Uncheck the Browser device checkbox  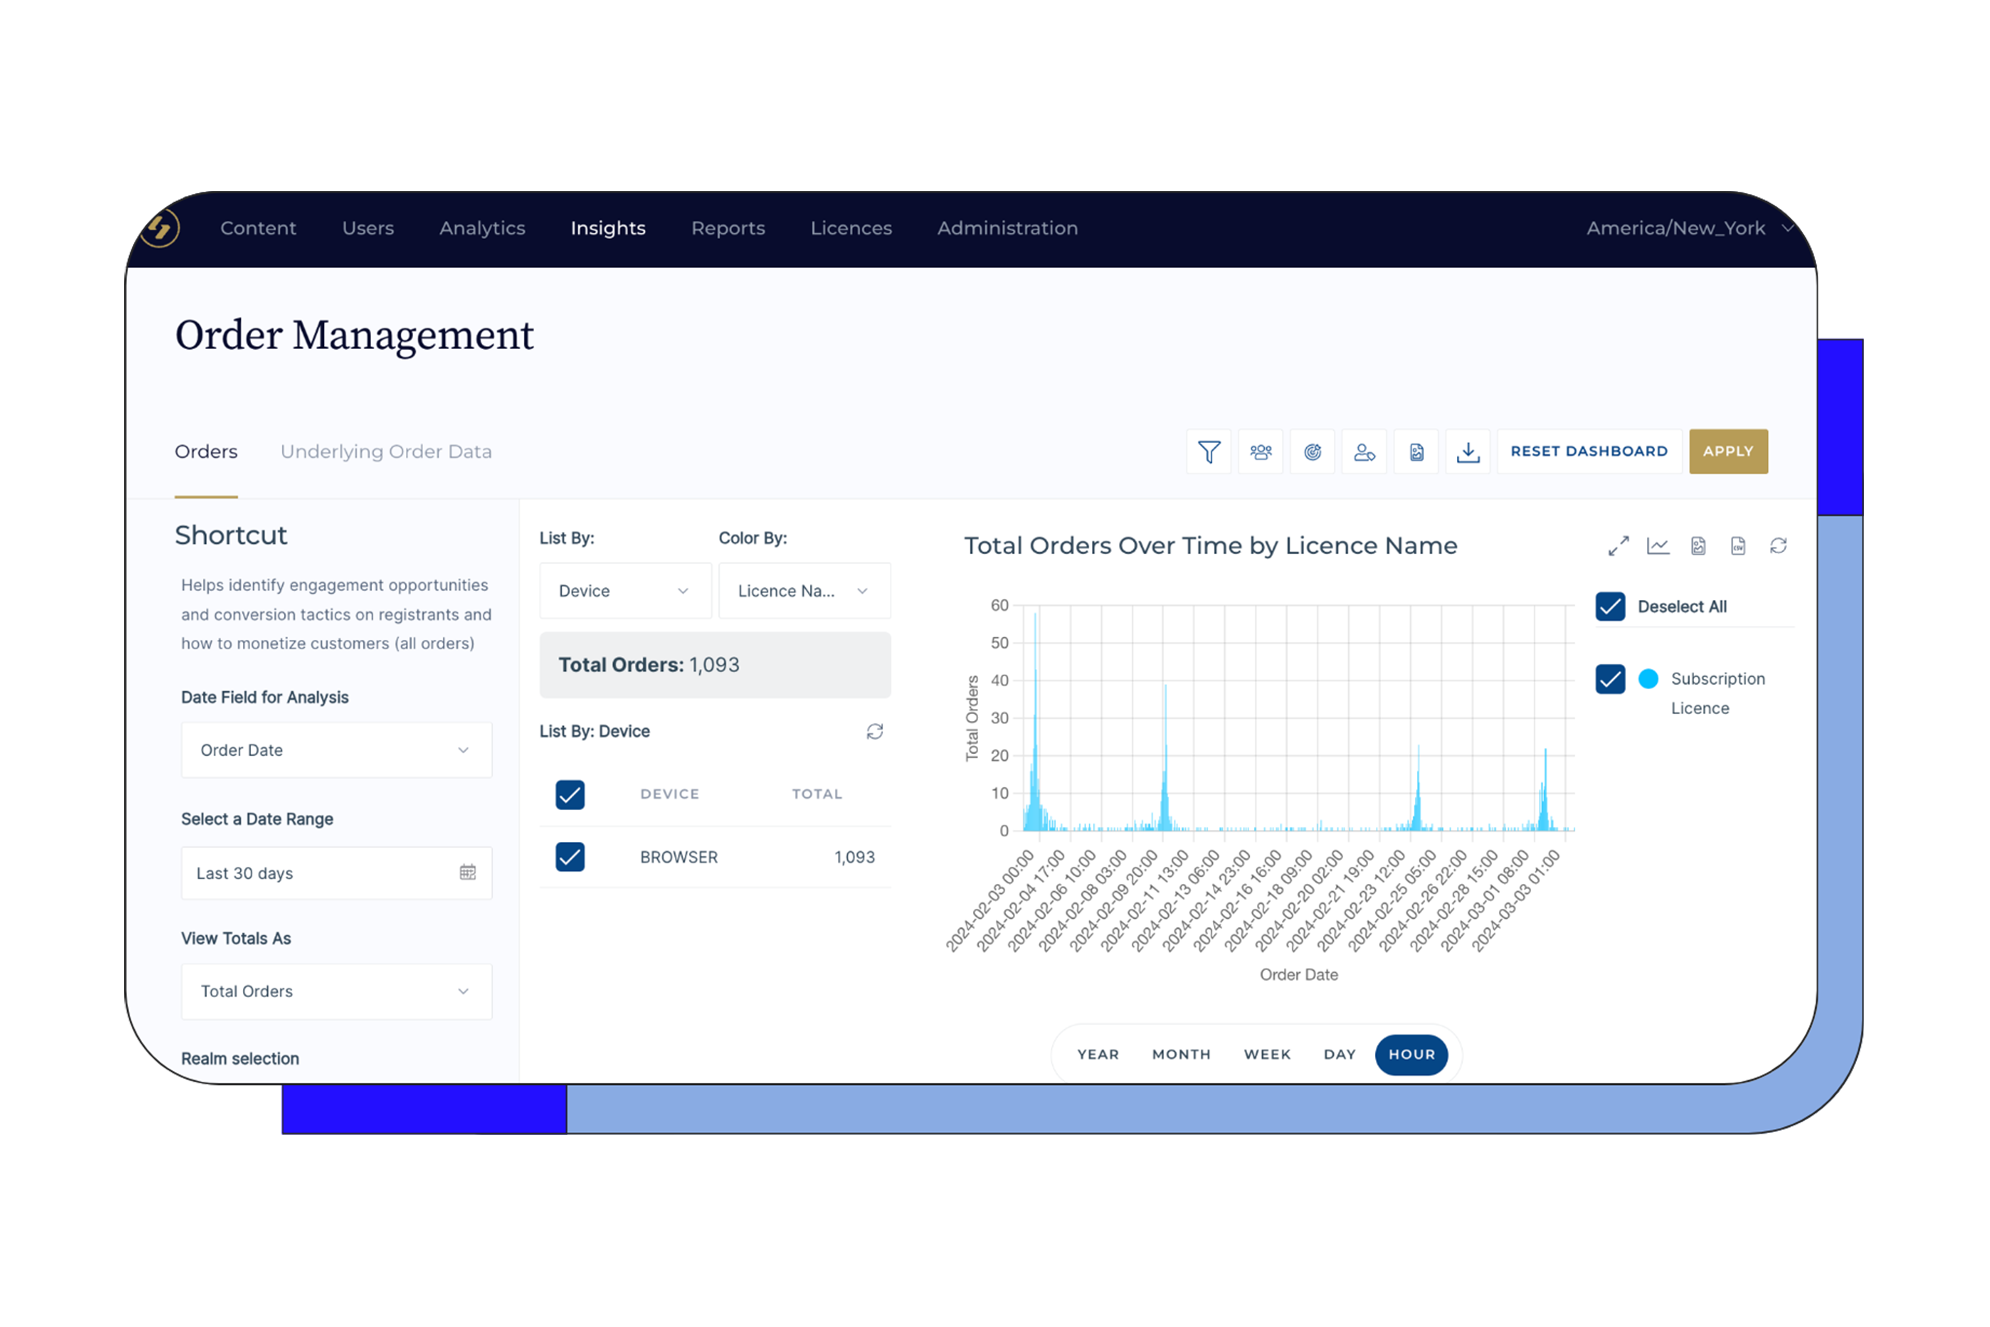pos(569,856)
